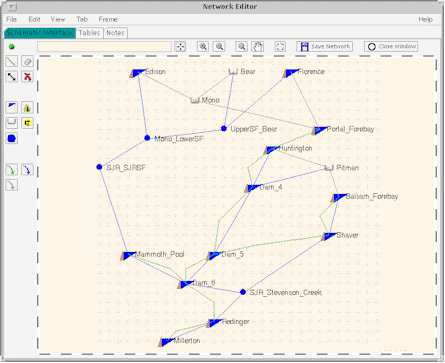Click the empty toolbar text field
This screenshot has width=445, height=363.
coord(104,47)
